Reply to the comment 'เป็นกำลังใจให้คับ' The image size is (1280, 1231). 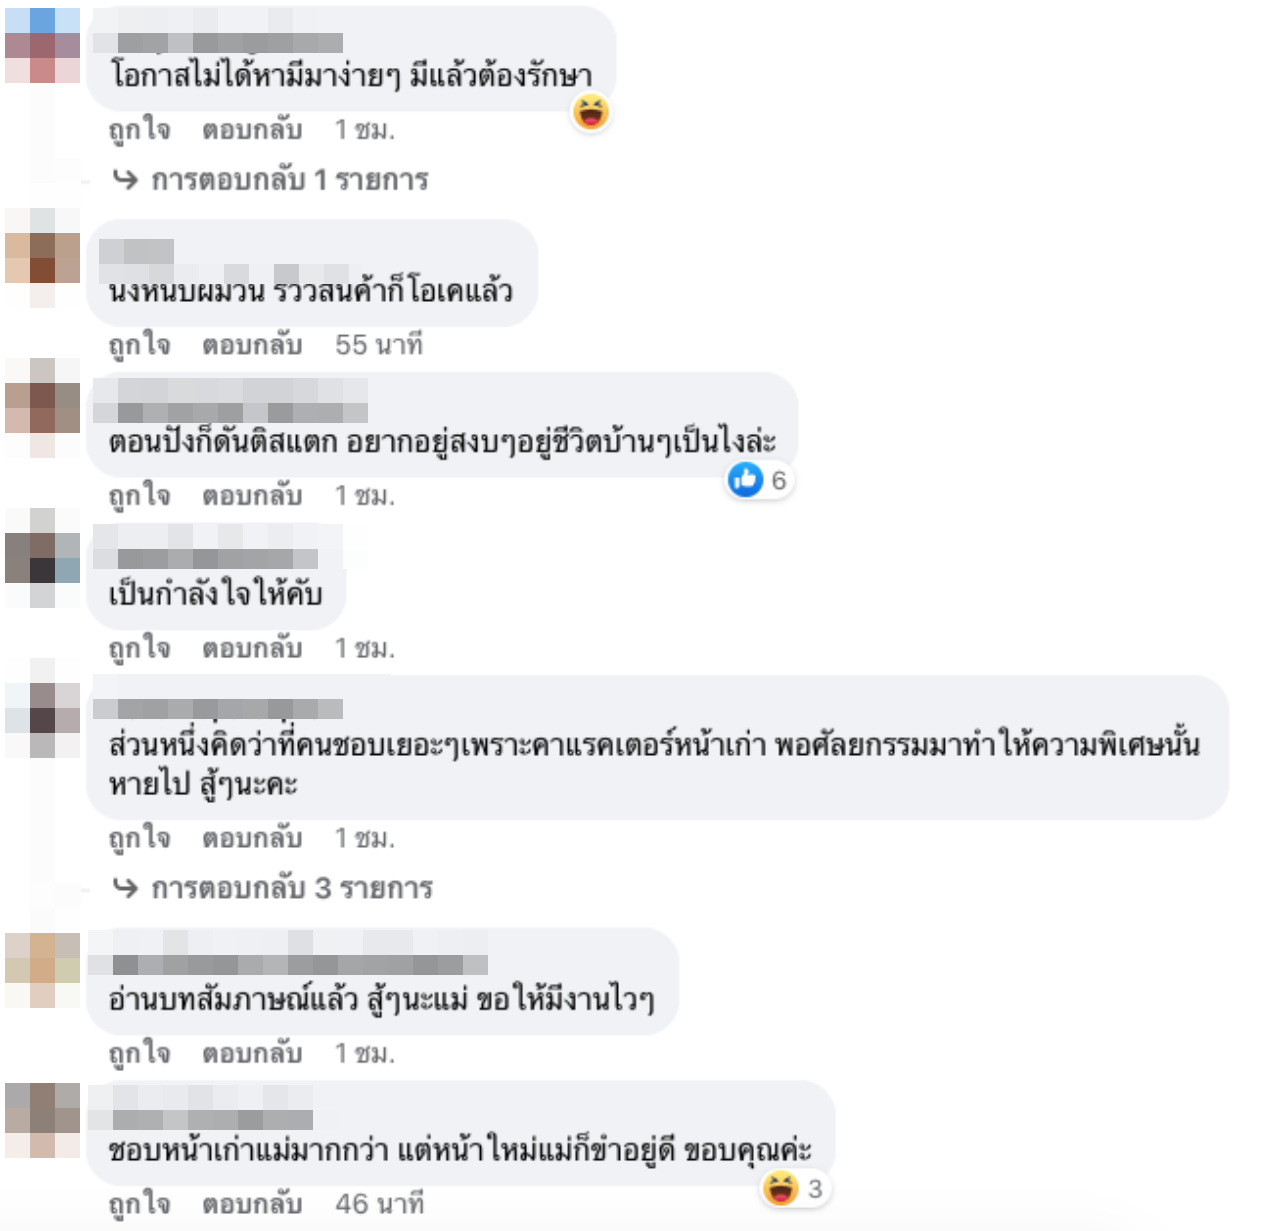(x=252, y=648)
